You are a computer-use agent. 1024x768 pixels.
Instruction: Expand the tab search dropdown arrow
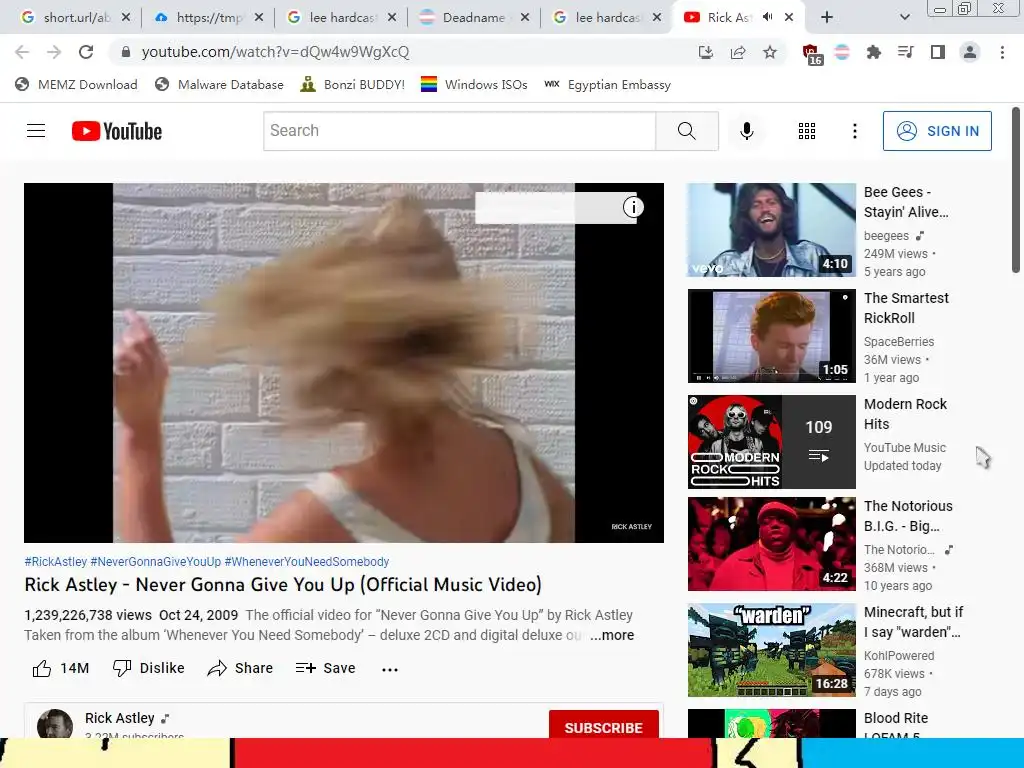pos(904,18)
